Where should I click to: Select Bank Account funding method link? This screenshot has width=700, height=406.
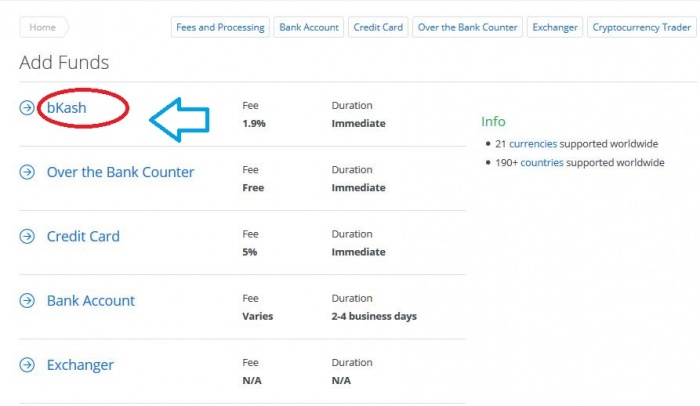(91, 301)
